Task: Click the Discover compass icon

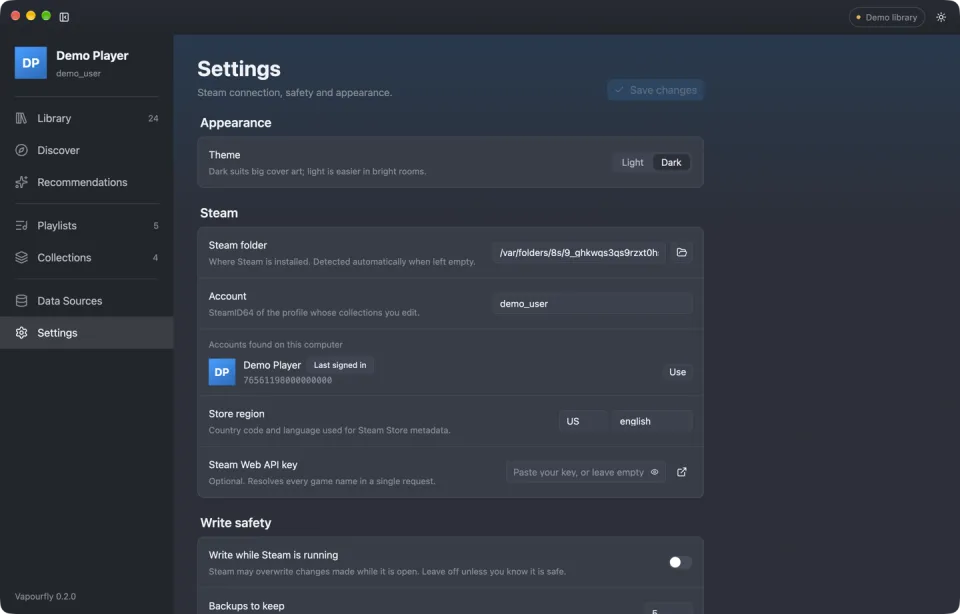Action: [x=21, y=150]
